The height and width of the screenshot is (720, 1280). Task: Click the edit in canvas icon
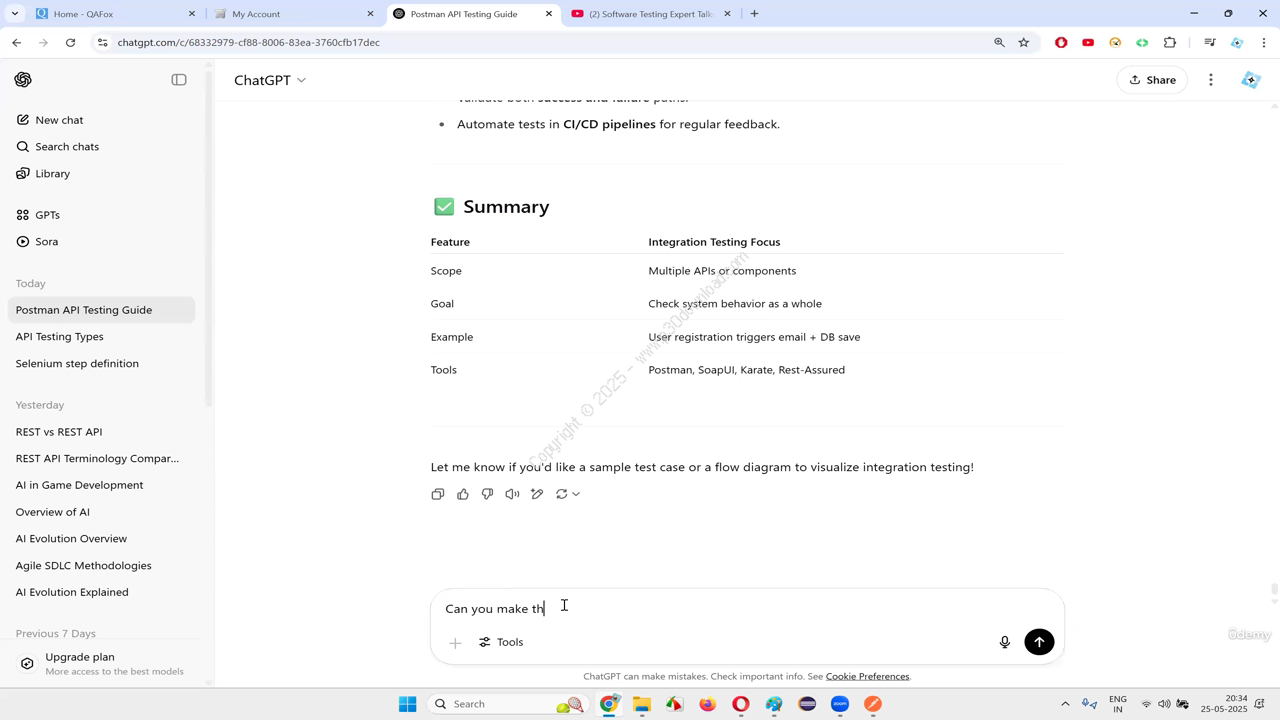click(x=537, y=494)
